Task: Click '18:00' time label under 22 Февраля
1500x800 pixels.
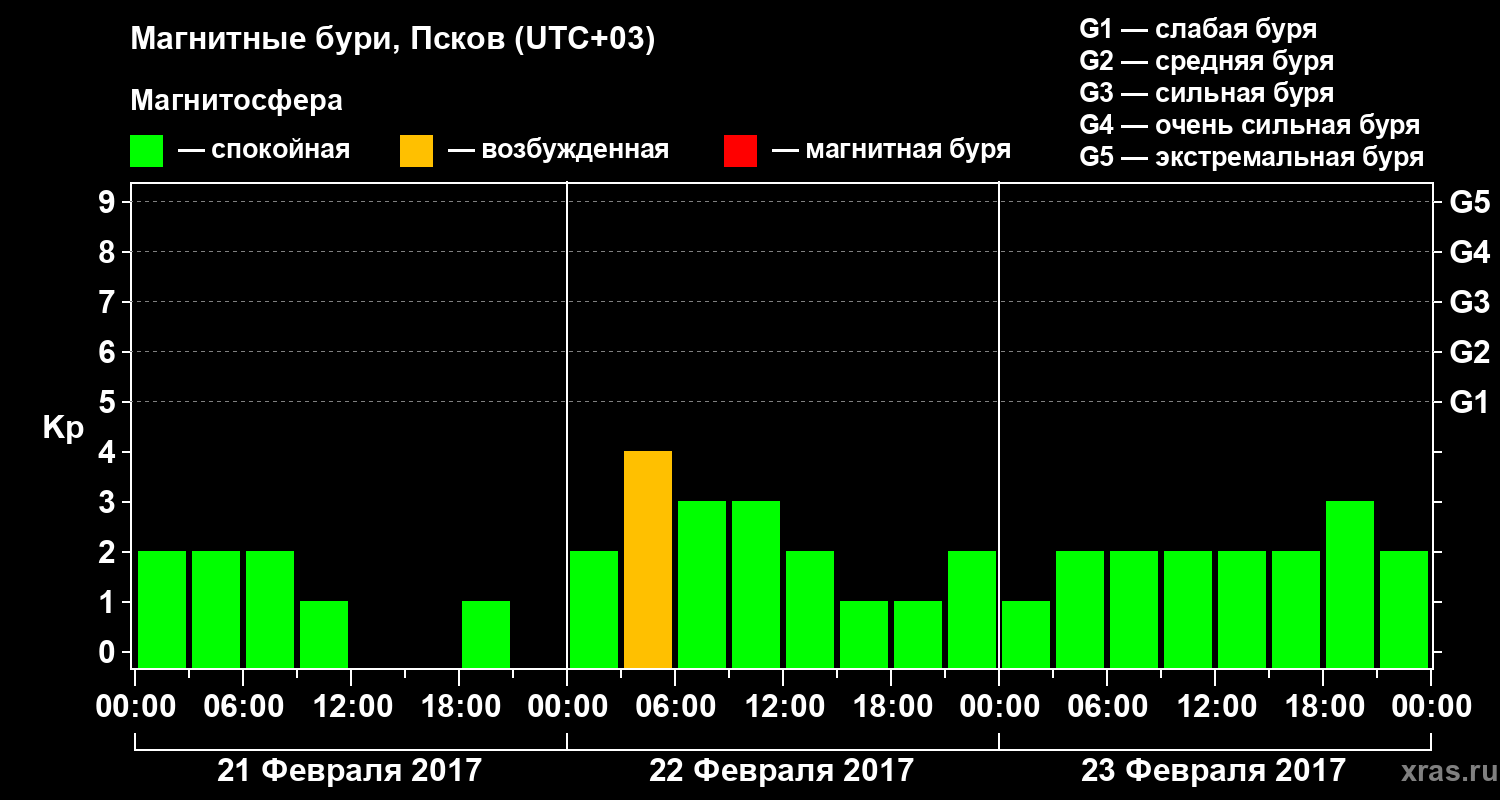Action: tap(891, 707)
